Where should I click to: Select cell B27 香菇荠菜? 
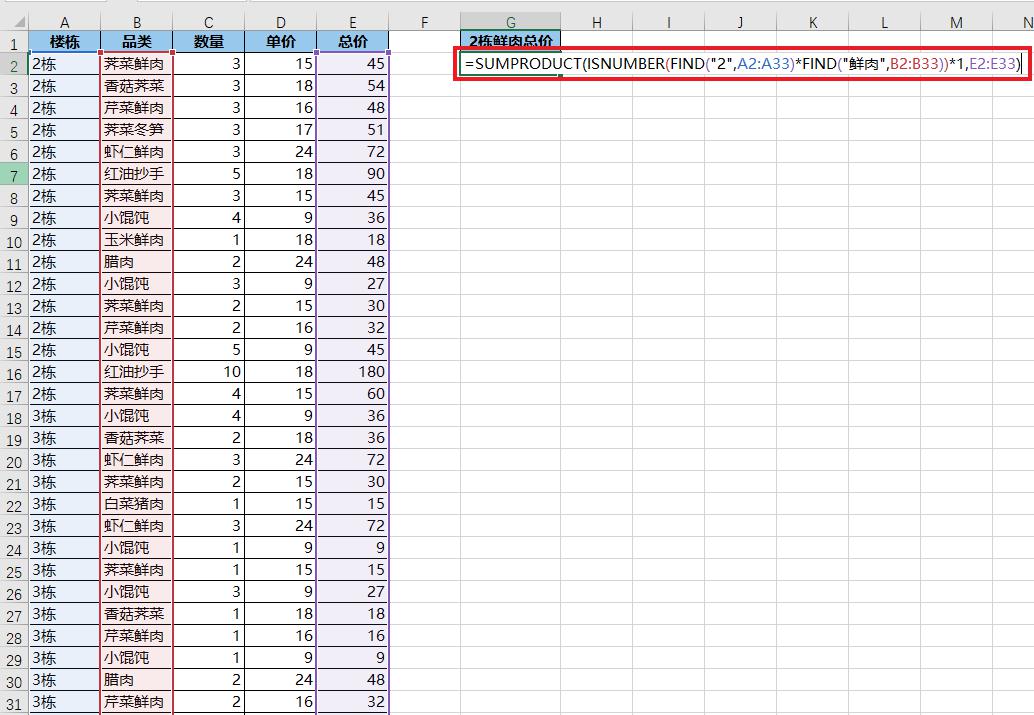click(x=137, y=613)
